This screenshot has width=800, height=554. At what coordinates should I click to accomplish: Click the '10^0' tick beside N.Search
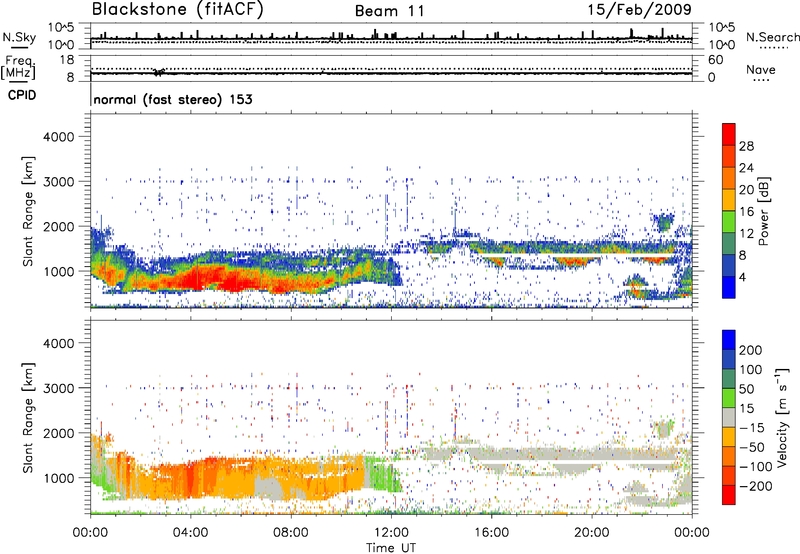pyautogui.click(x=722, y=45)
